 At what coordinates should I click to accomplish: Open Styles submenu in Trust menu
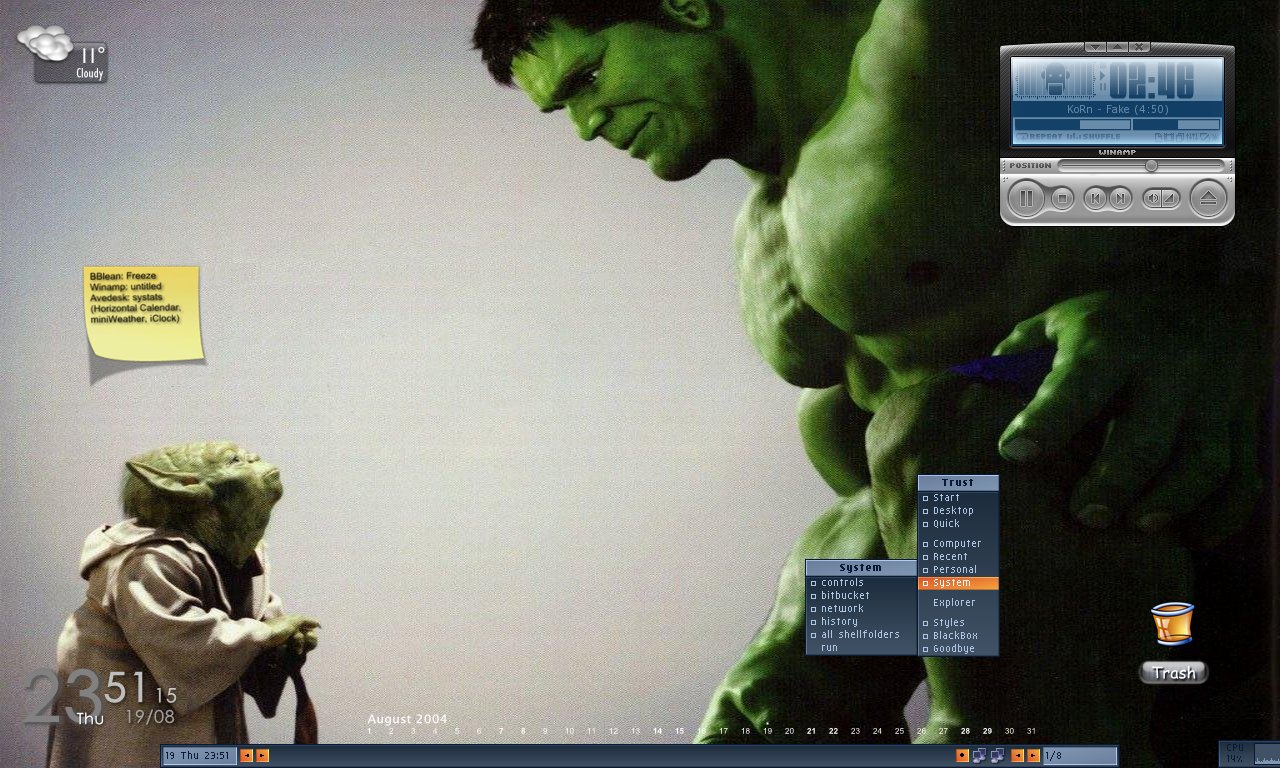pyautogui.click(x=958, y=622)
